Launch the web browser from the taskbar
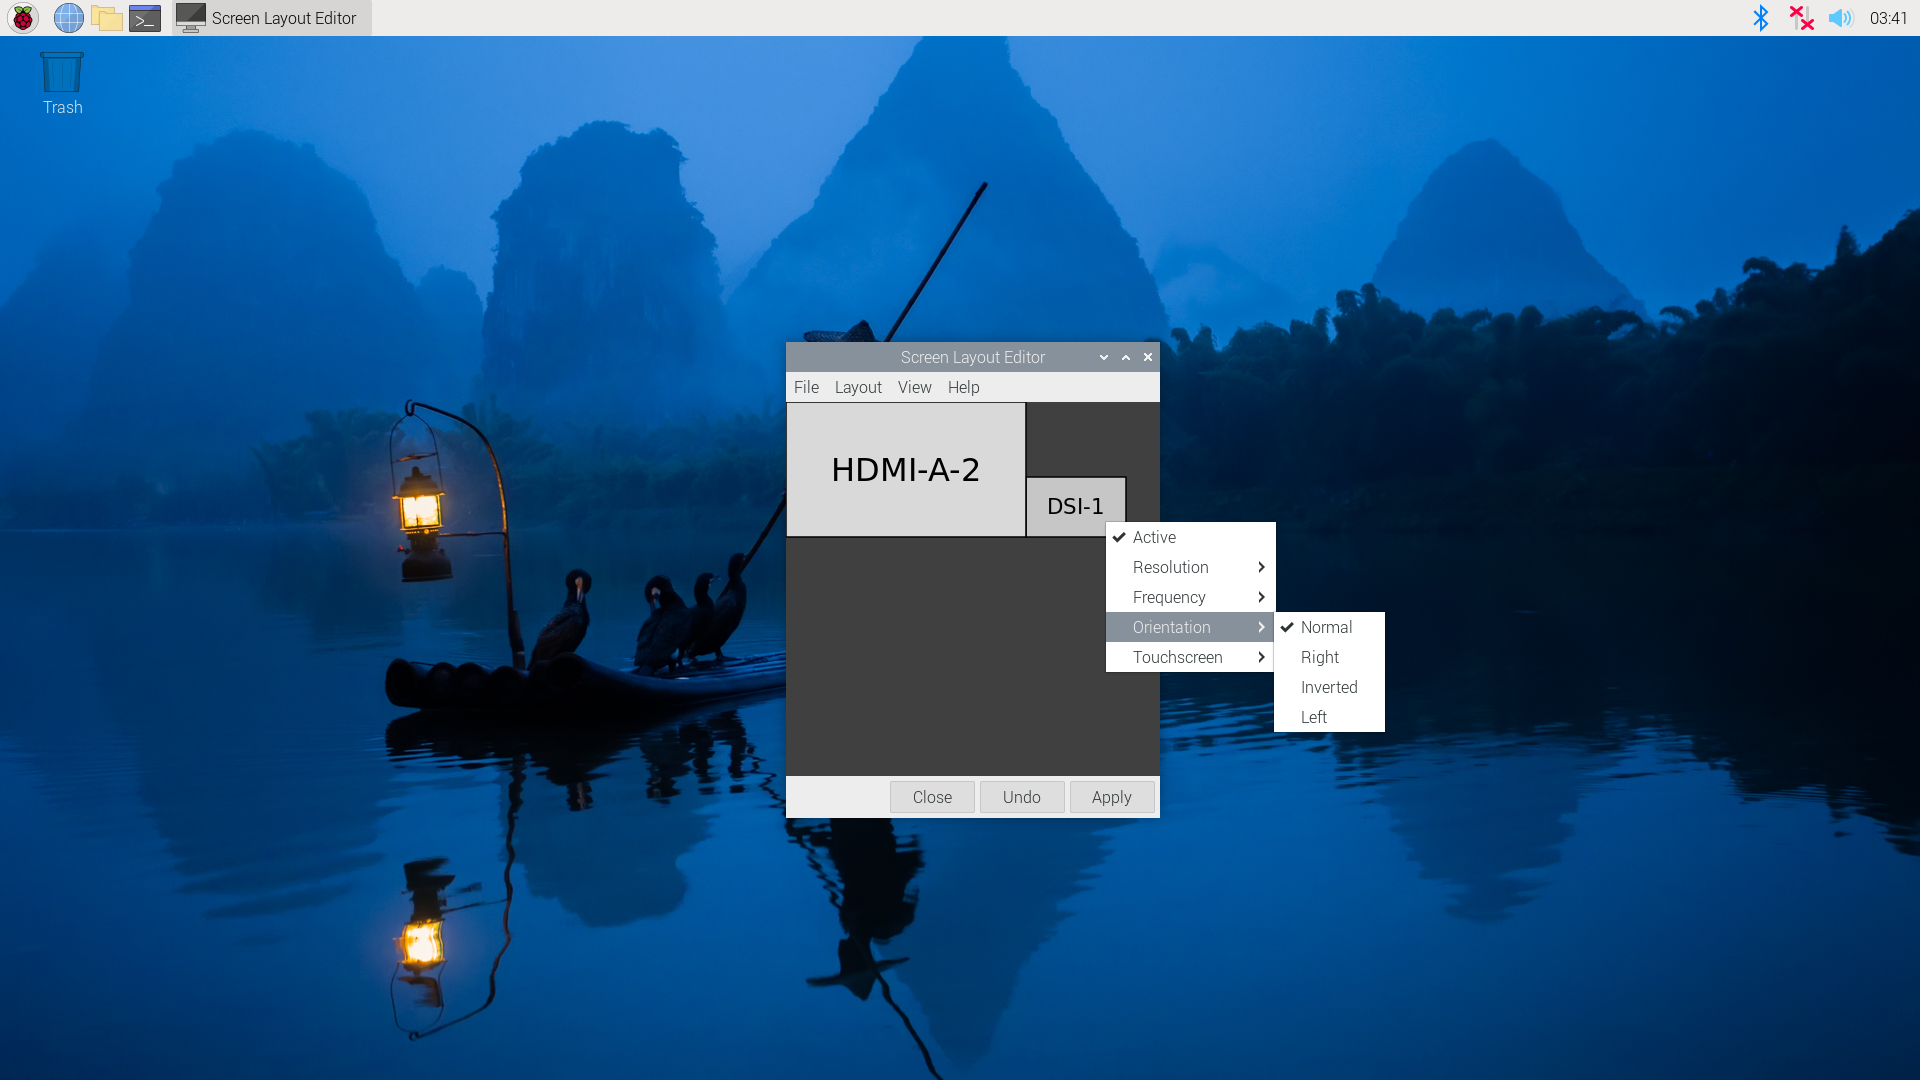 point(68,17)
